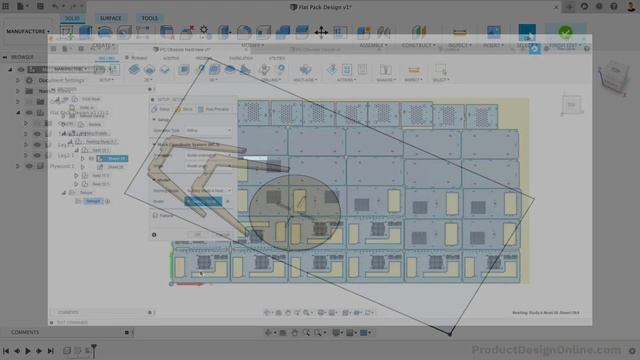This screenshot has width=640, height=360.
Task: Jump to timeline end
Action: (x=51, y=351)
